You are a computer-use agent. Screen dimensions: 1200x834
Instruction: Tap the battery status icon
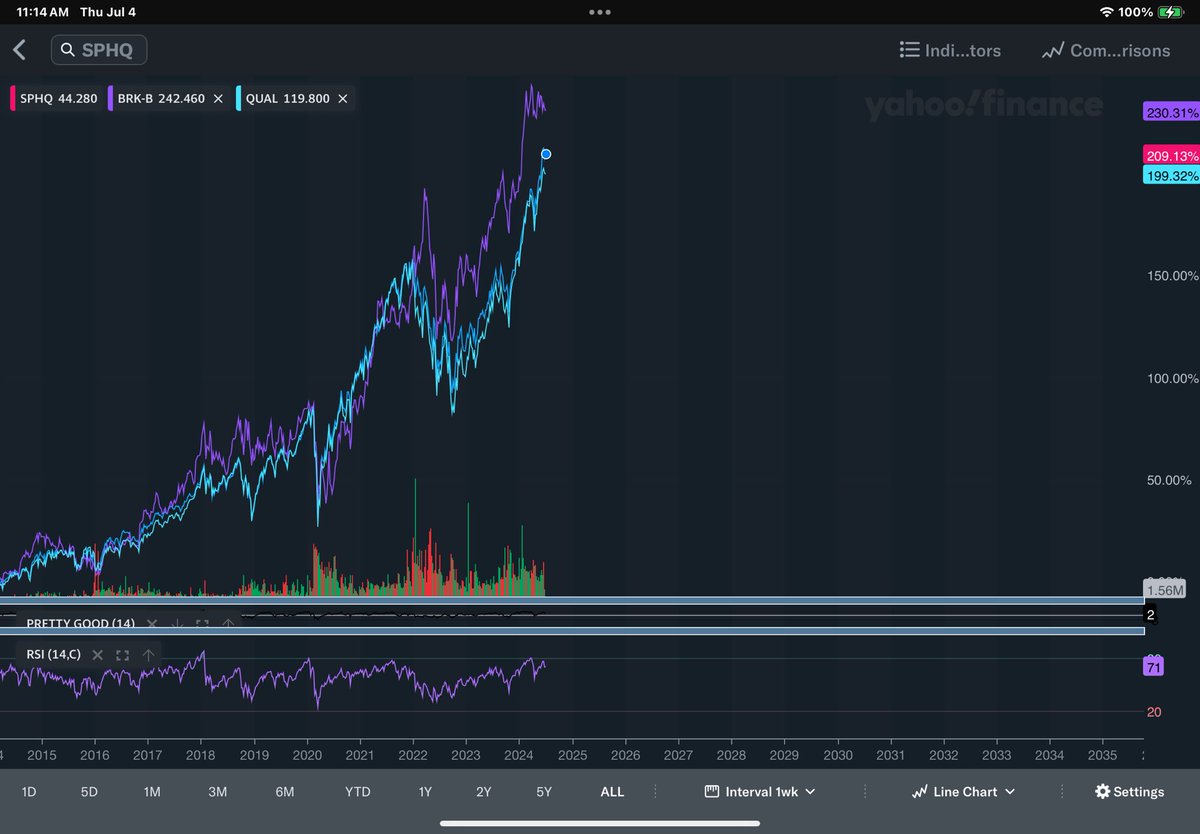(x=1170, y=12)
